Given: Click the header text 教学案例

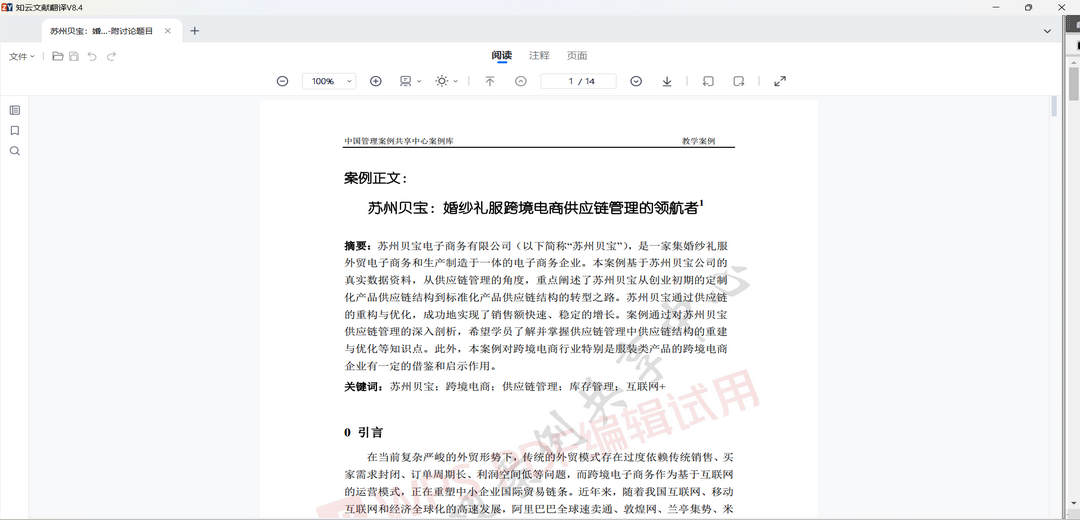Looking at the screenshot, I should point(698,141).
